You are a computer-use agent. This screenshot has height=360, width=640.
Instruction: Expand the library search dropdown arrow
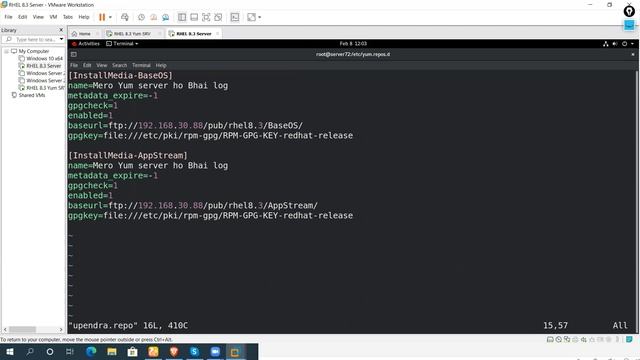pyautogui.click(x=62, y=39)
